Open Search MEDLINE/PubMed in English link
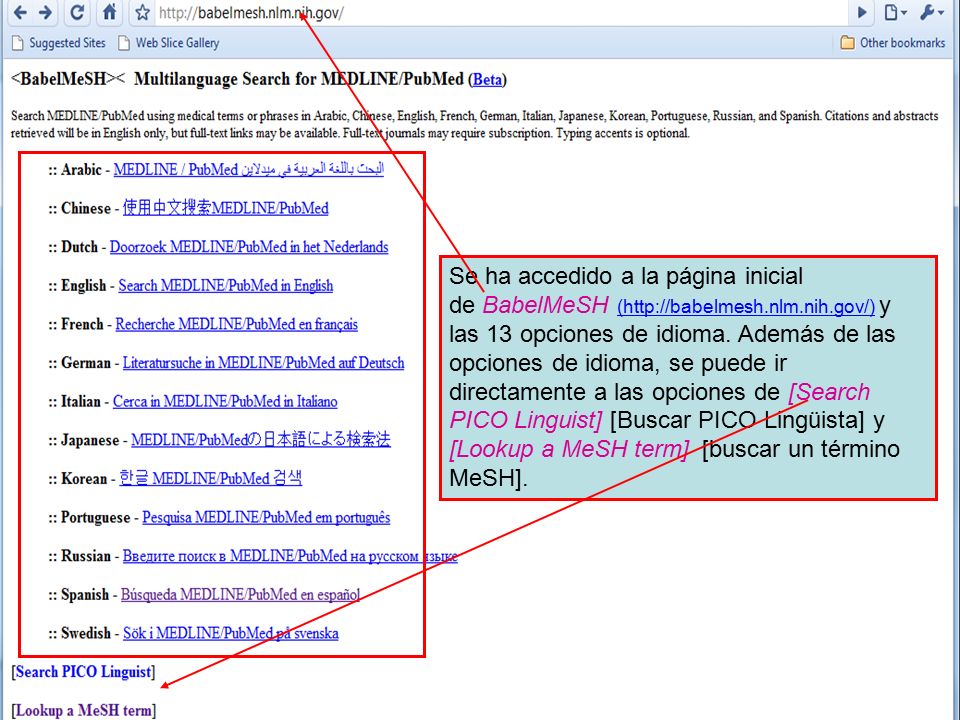Viewport: 960px width, 720px height. point(225,285)
